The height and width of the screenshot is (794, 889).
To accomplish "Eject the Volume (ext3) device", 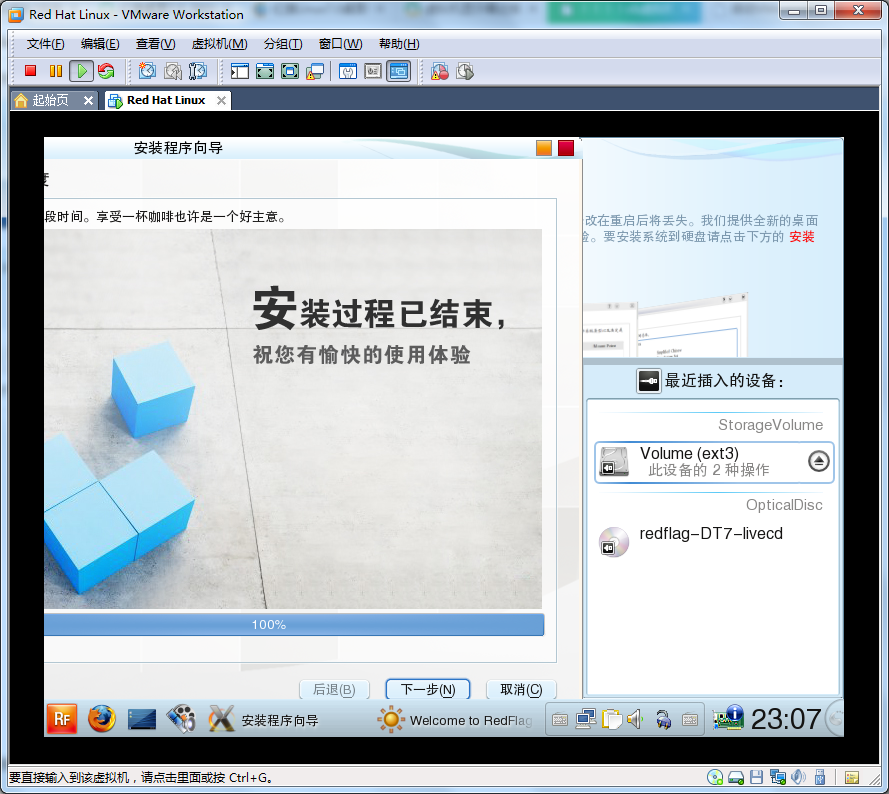I will tap(818, 461).
